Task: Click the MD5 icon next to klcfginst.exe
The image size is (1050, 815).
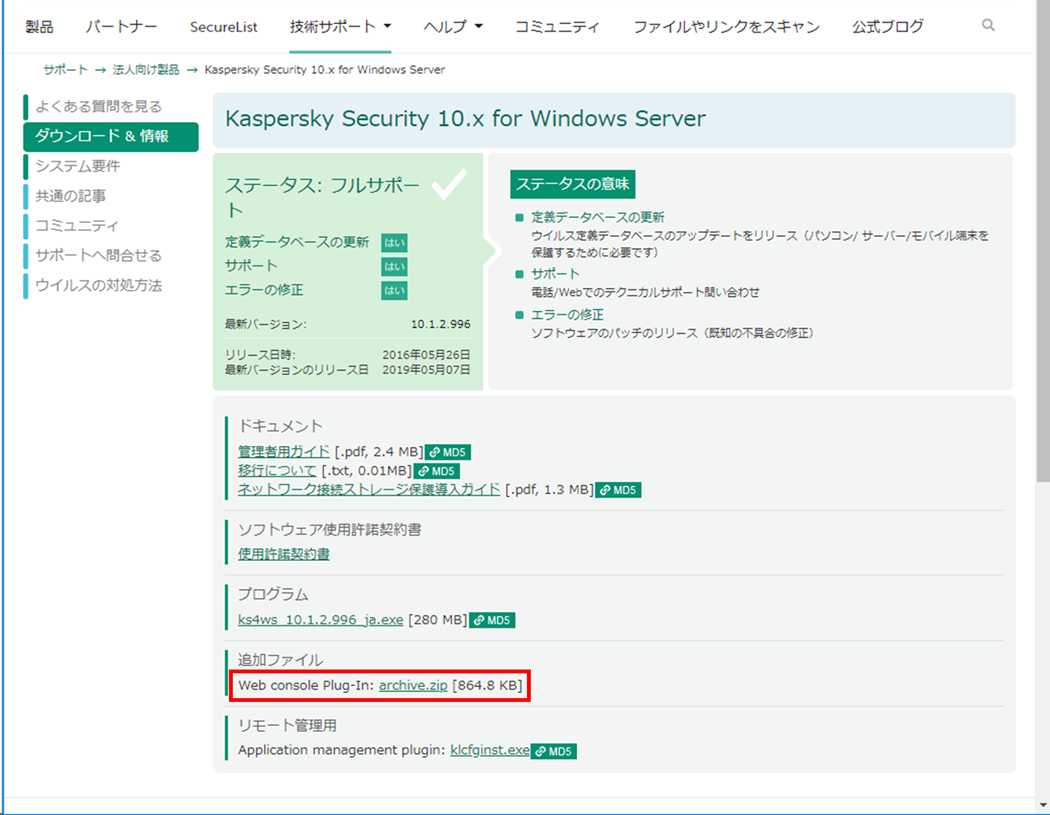Action: [x=554, y=751]
